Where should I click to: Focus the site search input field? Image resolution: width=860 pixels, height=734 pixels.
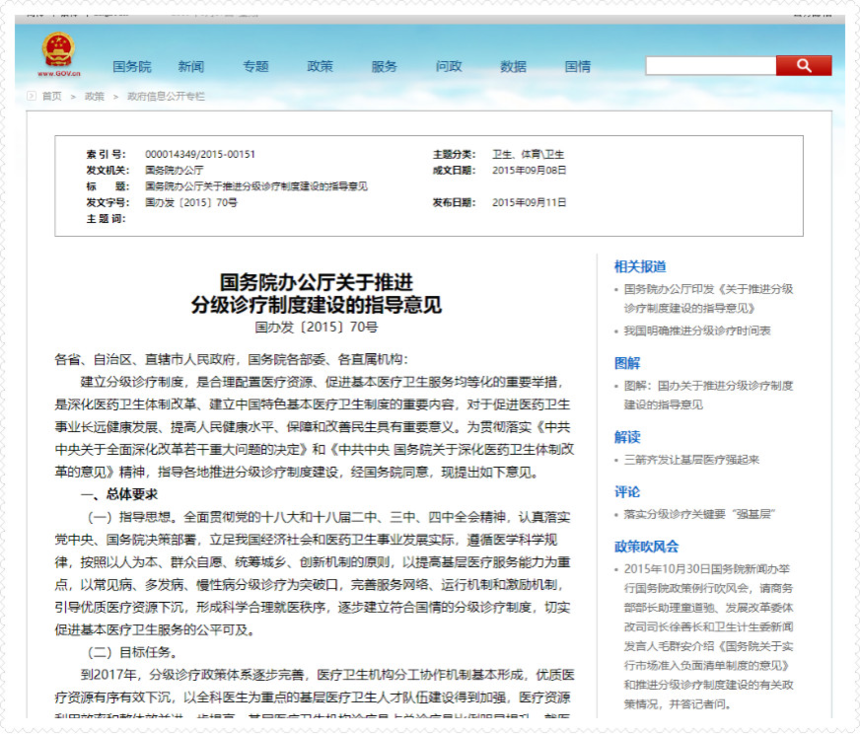click(711, 66)
